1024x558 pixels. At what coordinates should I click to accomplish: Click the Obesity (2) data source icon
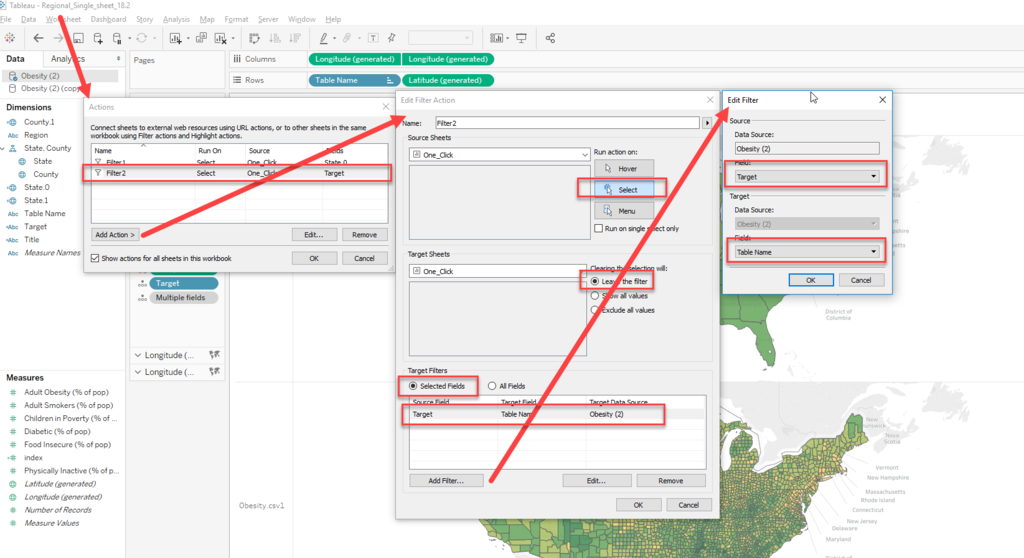pyautogui.click(x=12, y=76)
